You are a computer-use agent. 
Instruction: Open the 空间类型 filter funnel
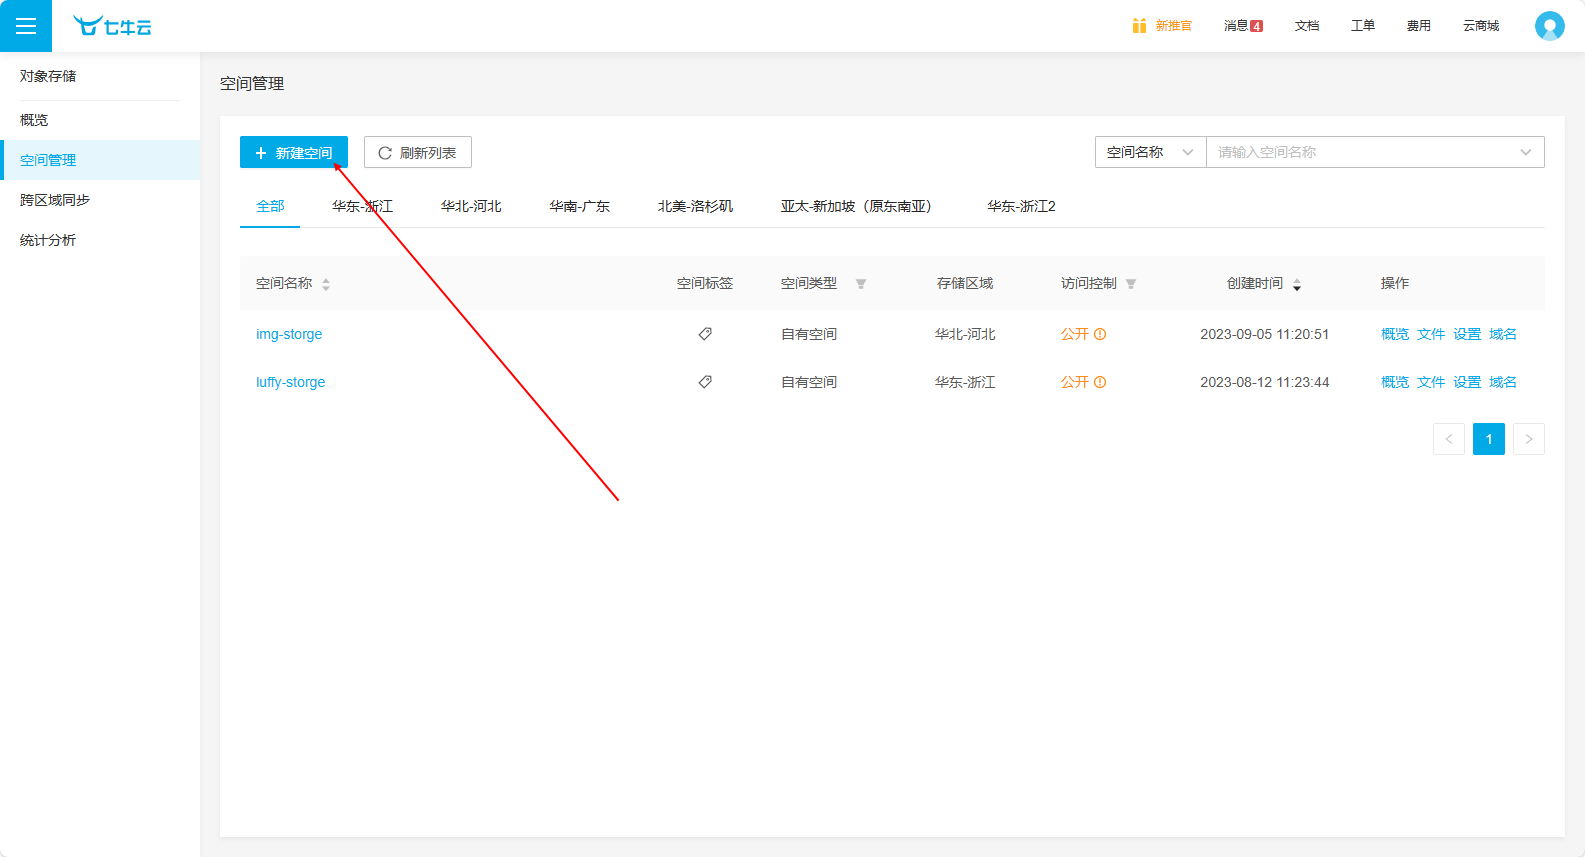[861, 284]
